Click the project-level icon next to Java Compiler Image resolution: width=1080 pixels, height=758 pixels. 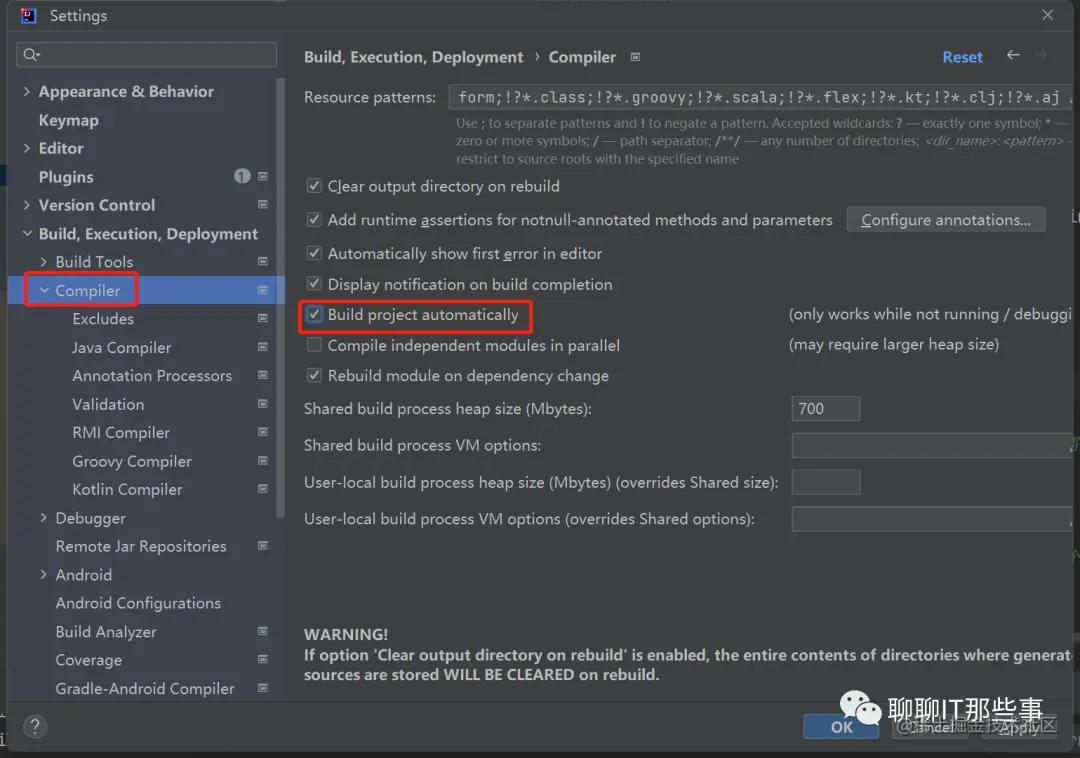click(263, 347)
